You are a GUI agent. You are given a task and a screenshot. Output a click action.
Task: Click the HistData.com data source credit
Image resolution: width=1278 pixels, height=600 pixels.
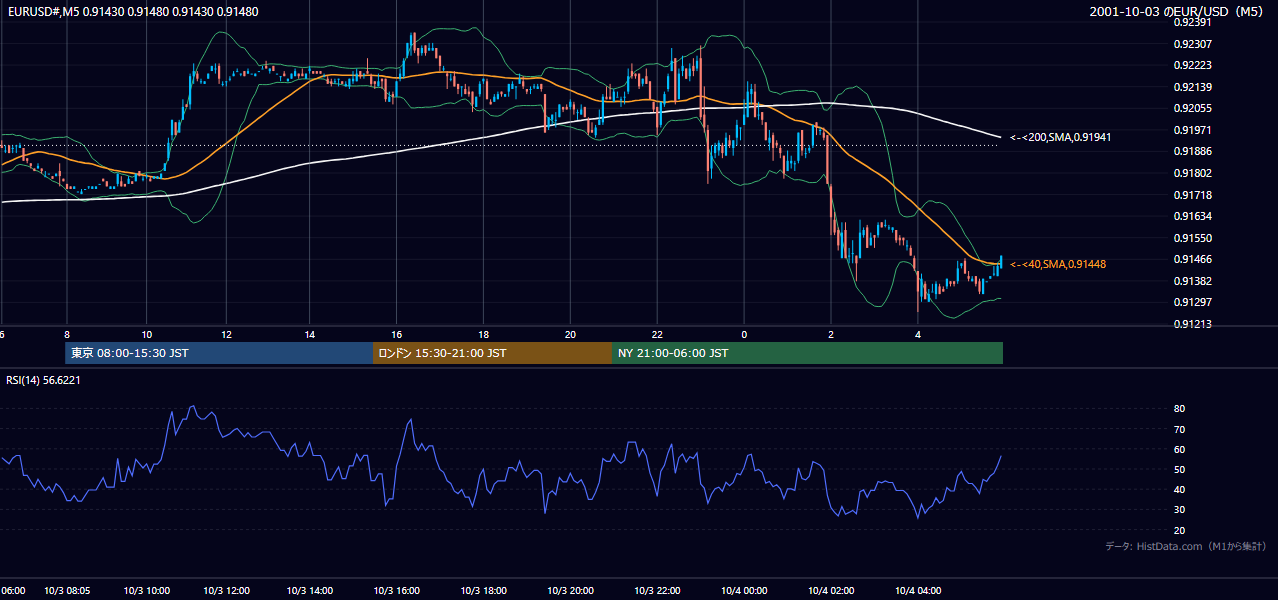pos(1186,546)
